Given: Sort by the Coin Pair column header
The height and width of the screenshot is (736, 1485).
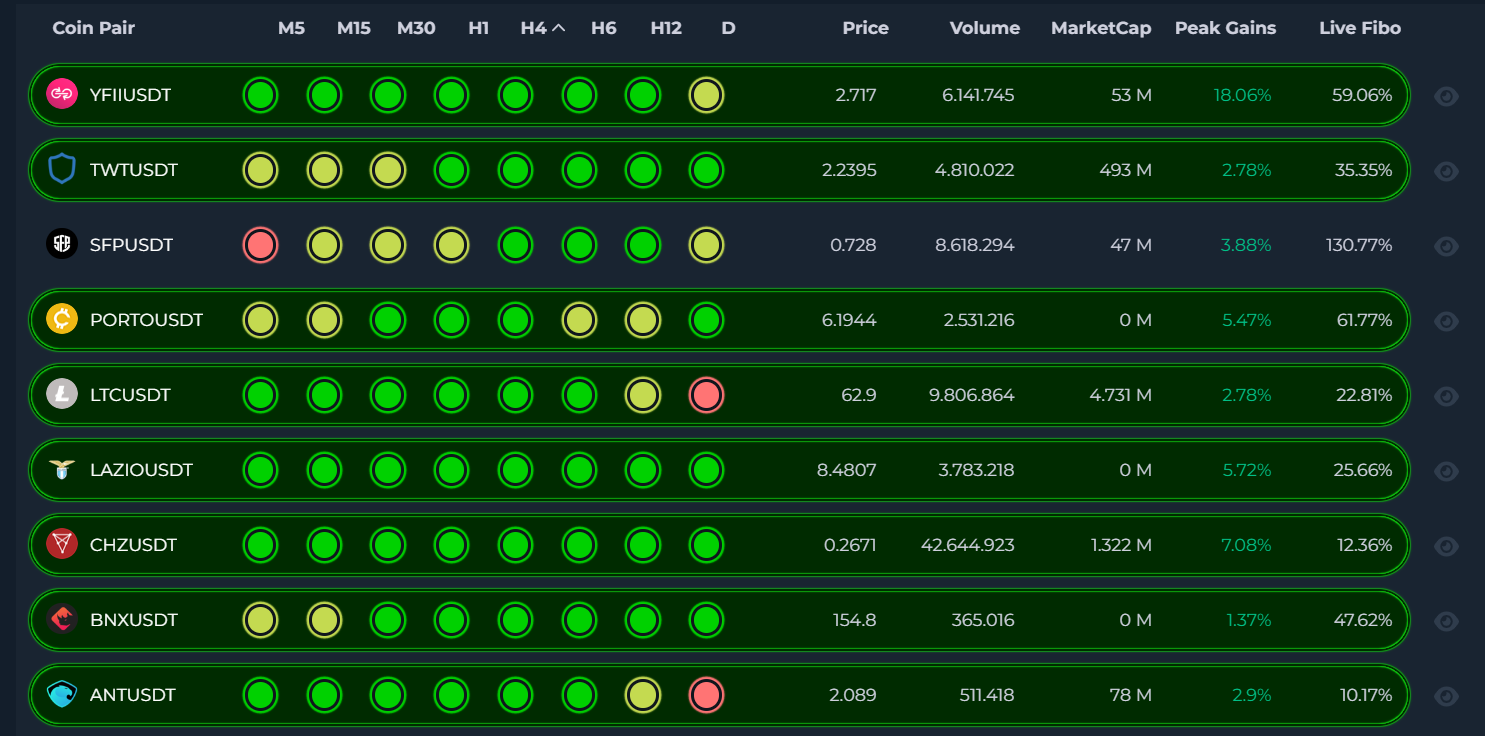Looking at the screenshot, I should tap(93, 28).
